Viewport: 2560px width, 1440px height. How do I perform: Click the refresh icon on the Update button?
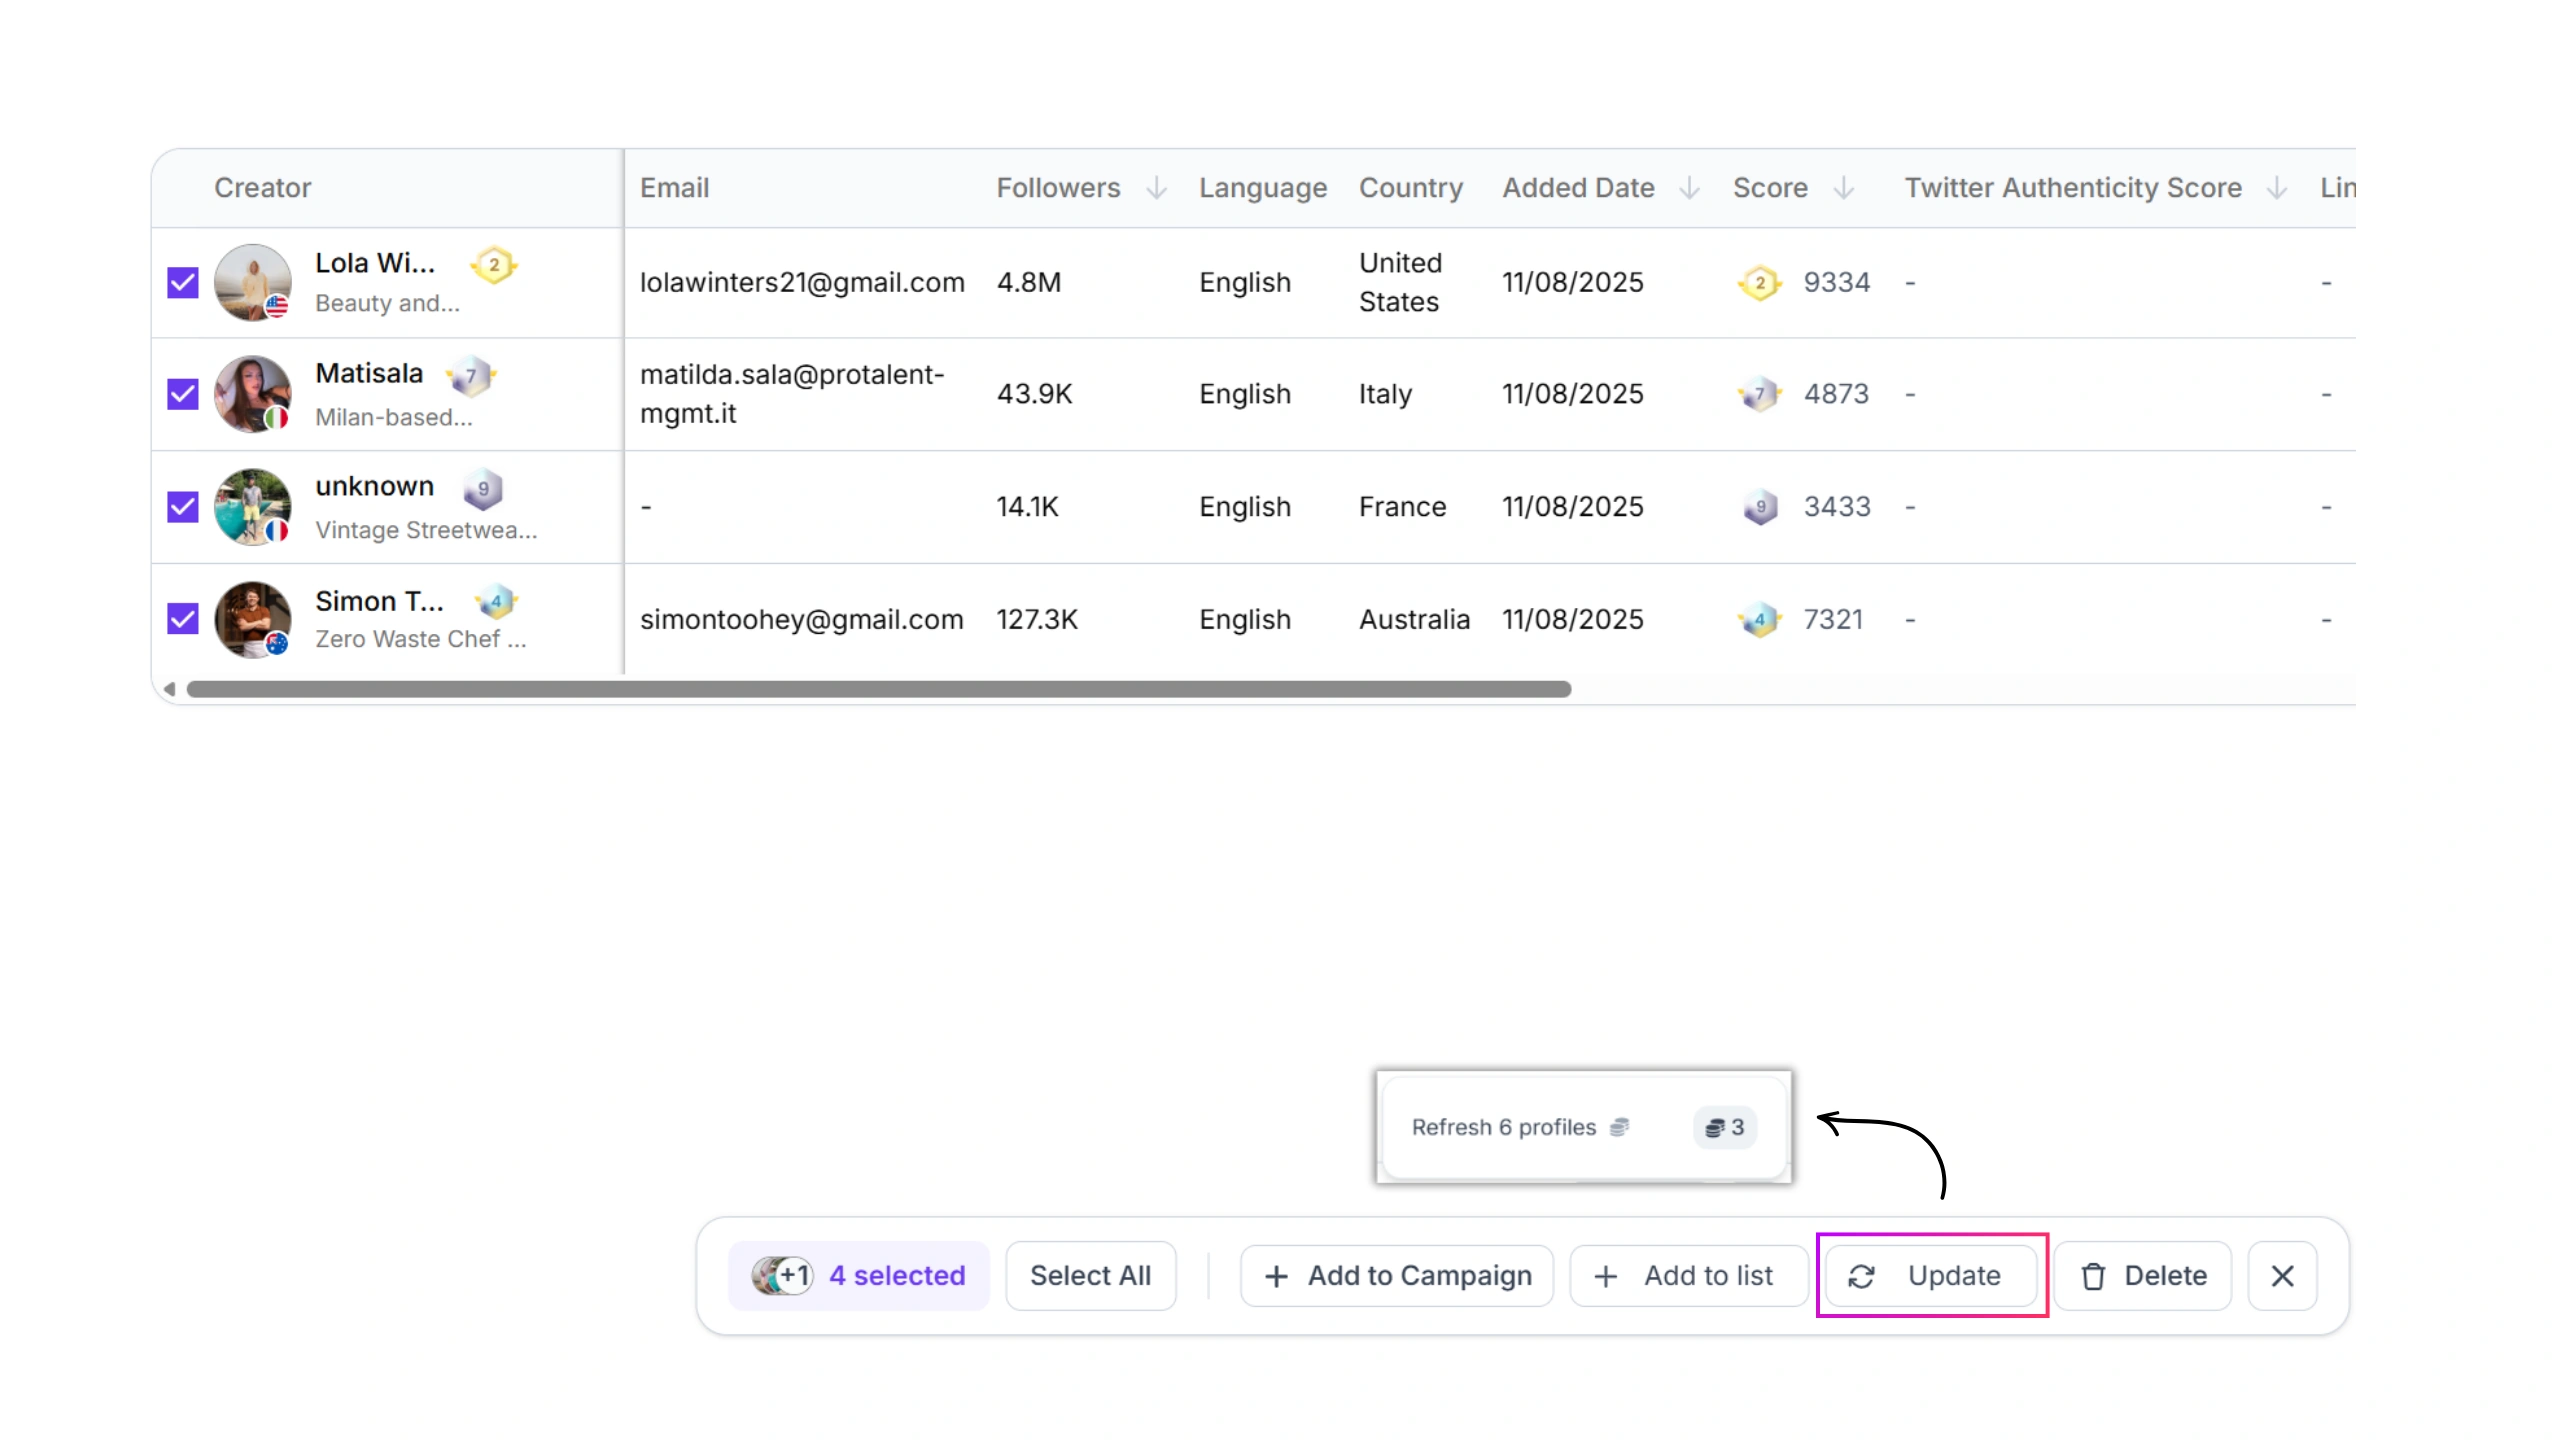[x=1861, y=1276]
